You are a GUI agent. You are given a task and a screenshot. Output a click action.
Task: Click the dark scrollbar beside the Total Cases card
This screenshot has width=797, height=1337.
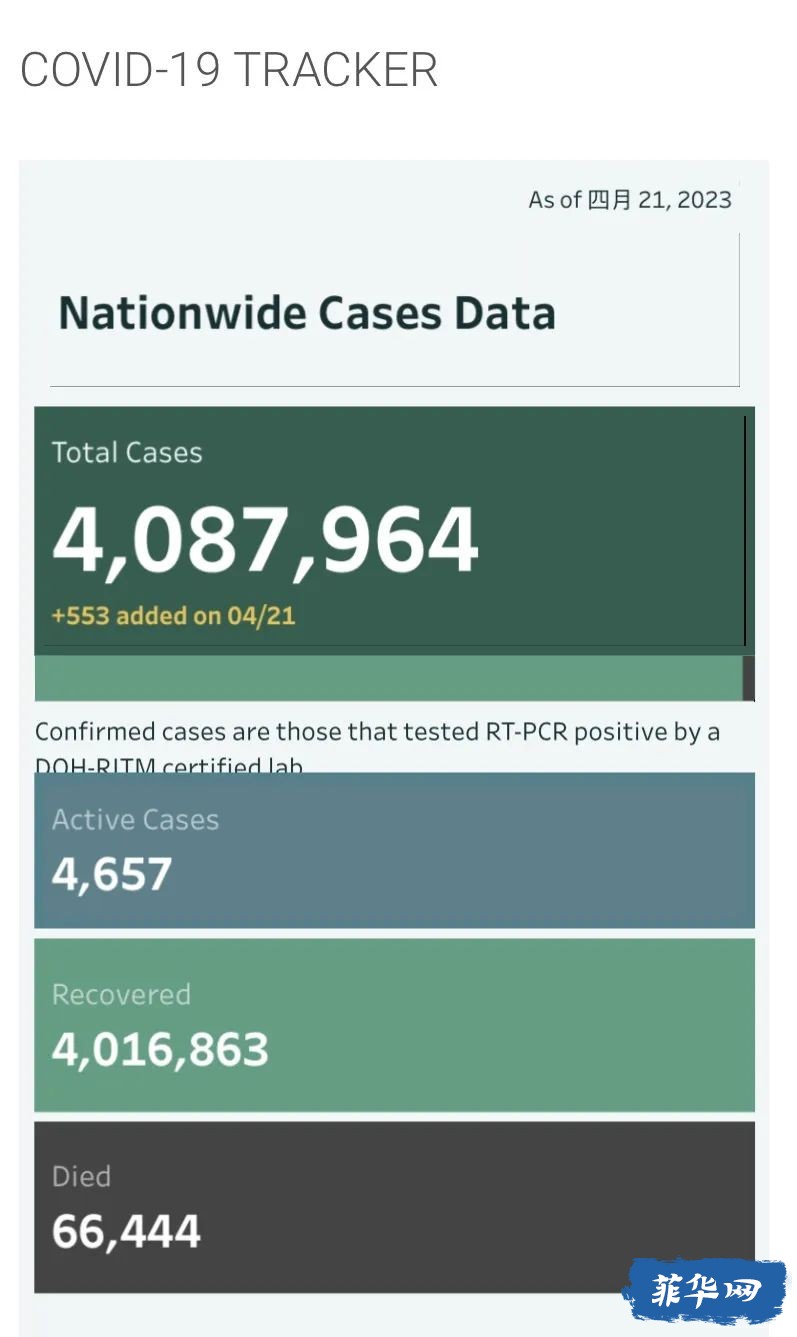click(x=748, y=678)
